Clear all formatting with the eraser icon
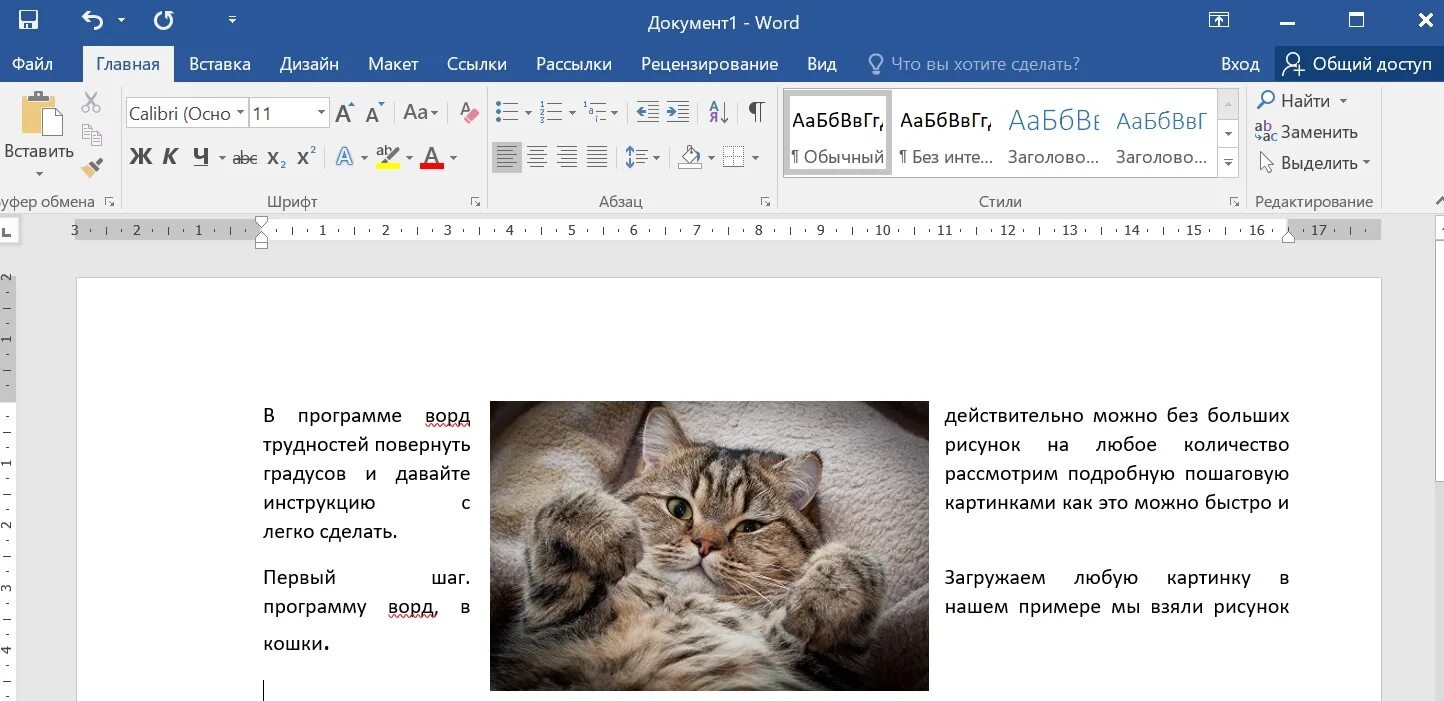 click(x=468, y=113)
